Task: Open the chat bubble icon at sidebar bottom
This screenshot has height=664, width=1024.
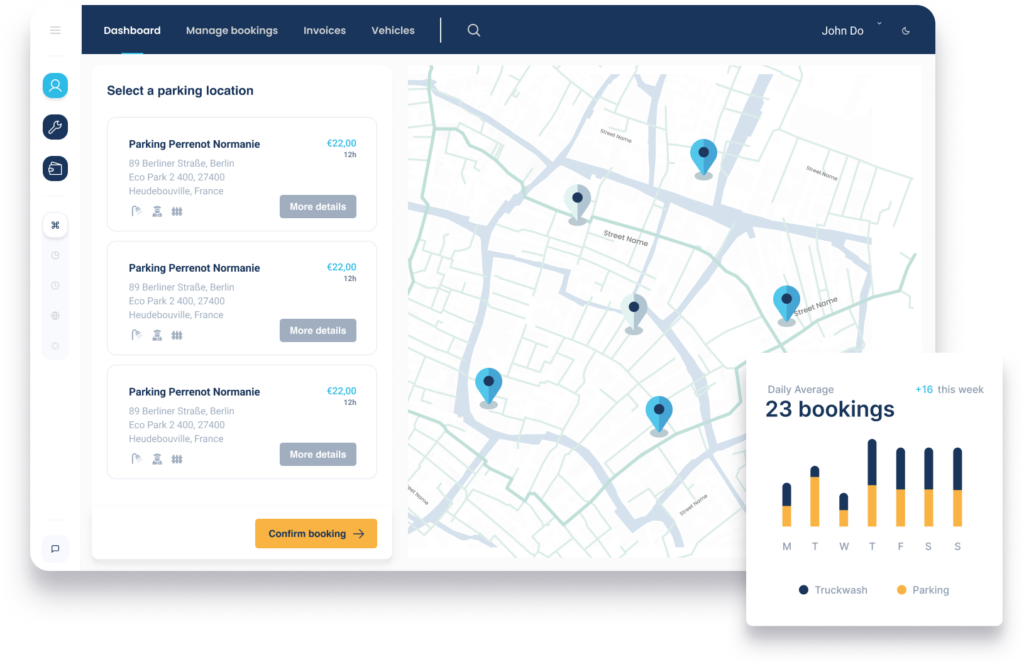Action: click(55, 548)
